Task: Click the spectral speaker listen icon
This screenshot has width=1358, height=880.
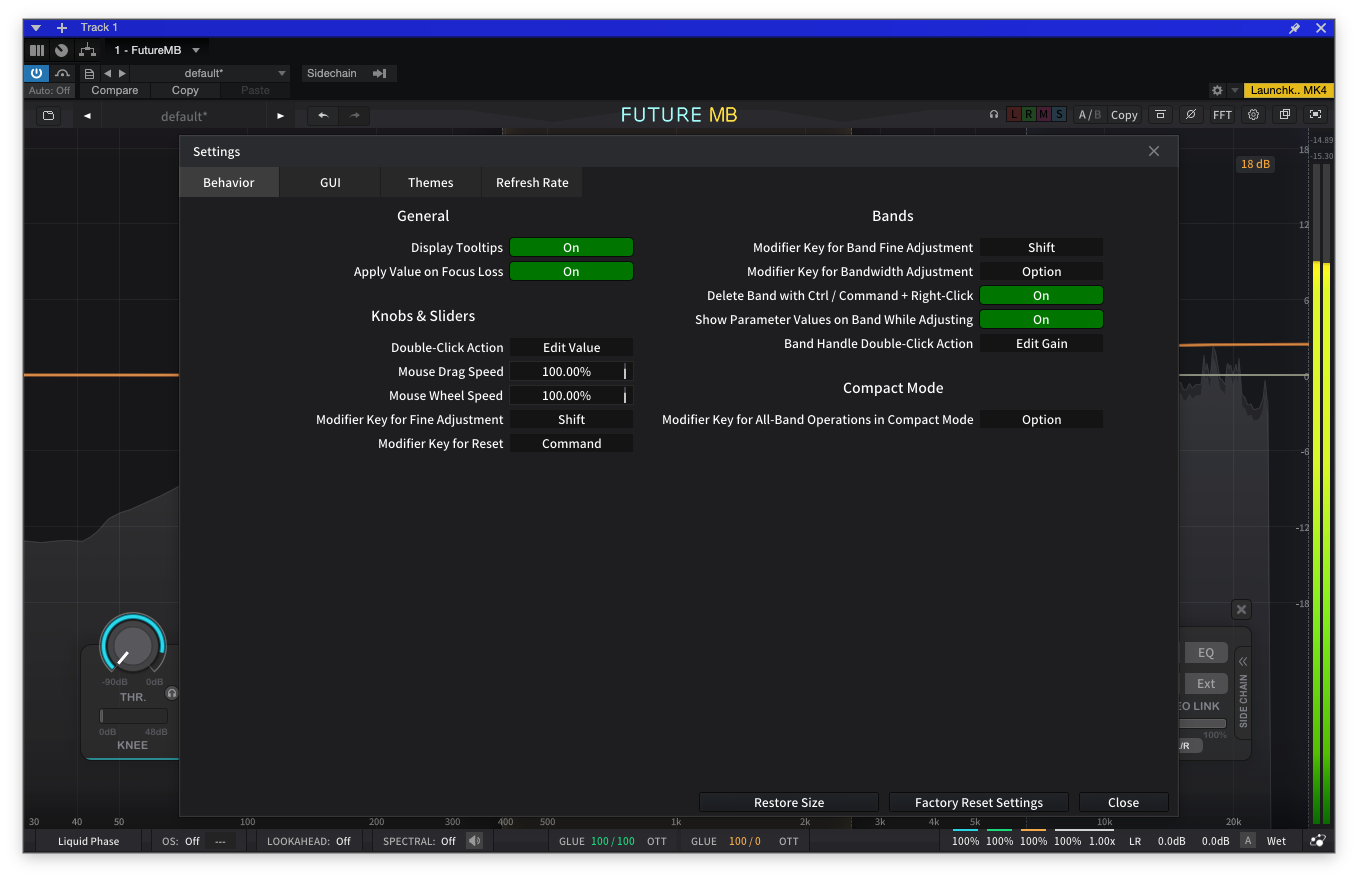Action: click(x=474, y=841)
